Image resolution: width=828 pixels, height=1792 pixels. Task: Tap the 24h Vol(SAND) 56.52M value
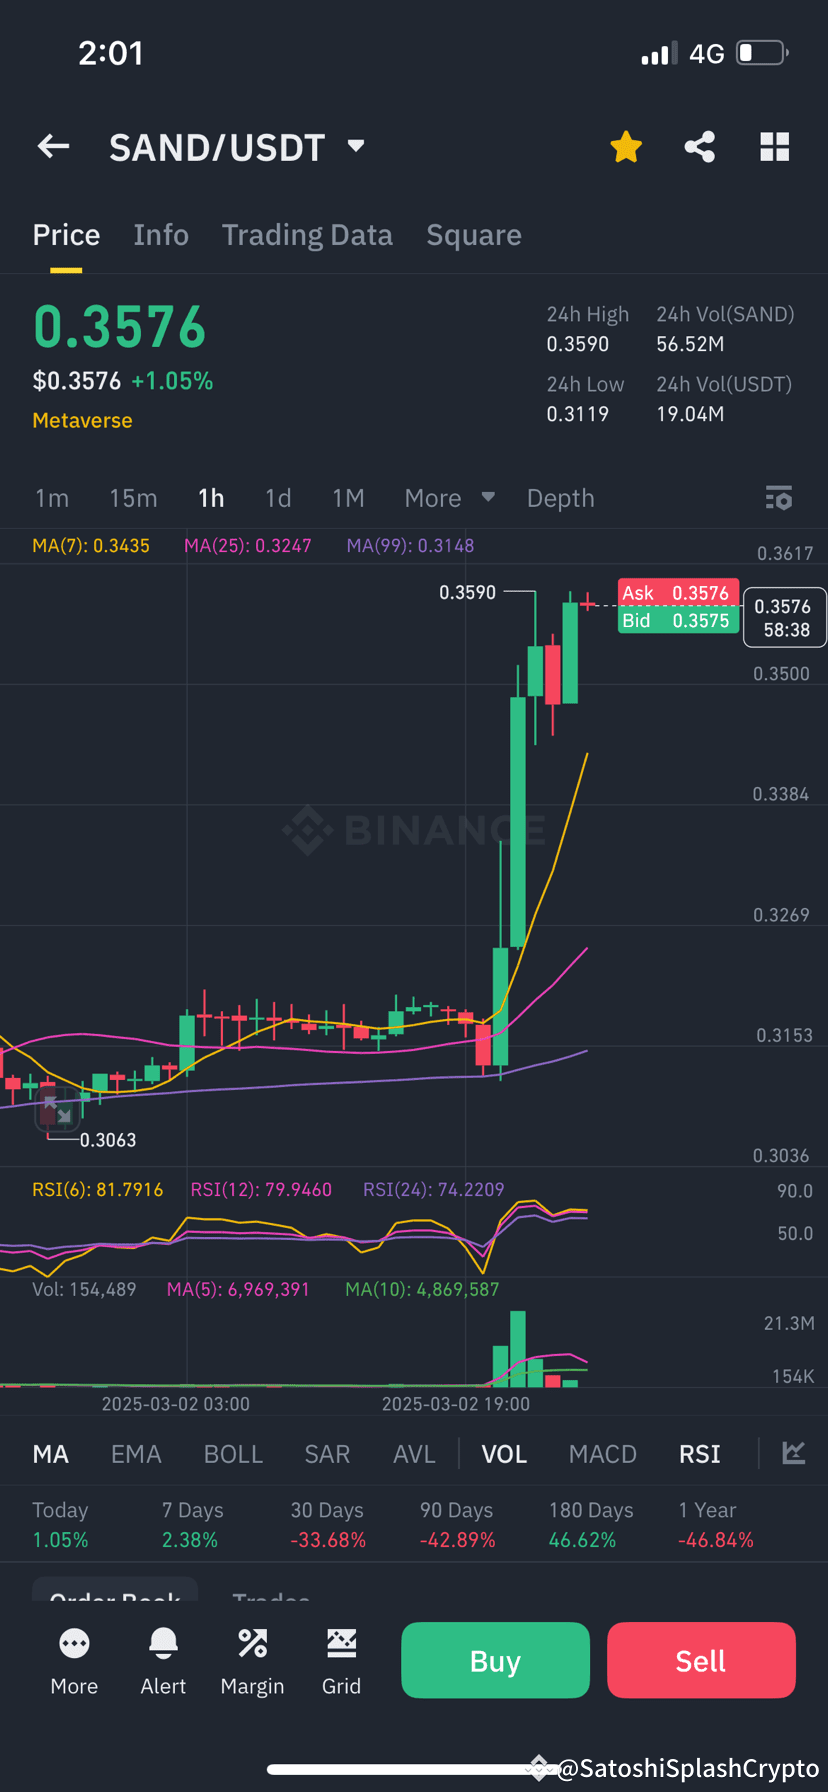(690, 344)
